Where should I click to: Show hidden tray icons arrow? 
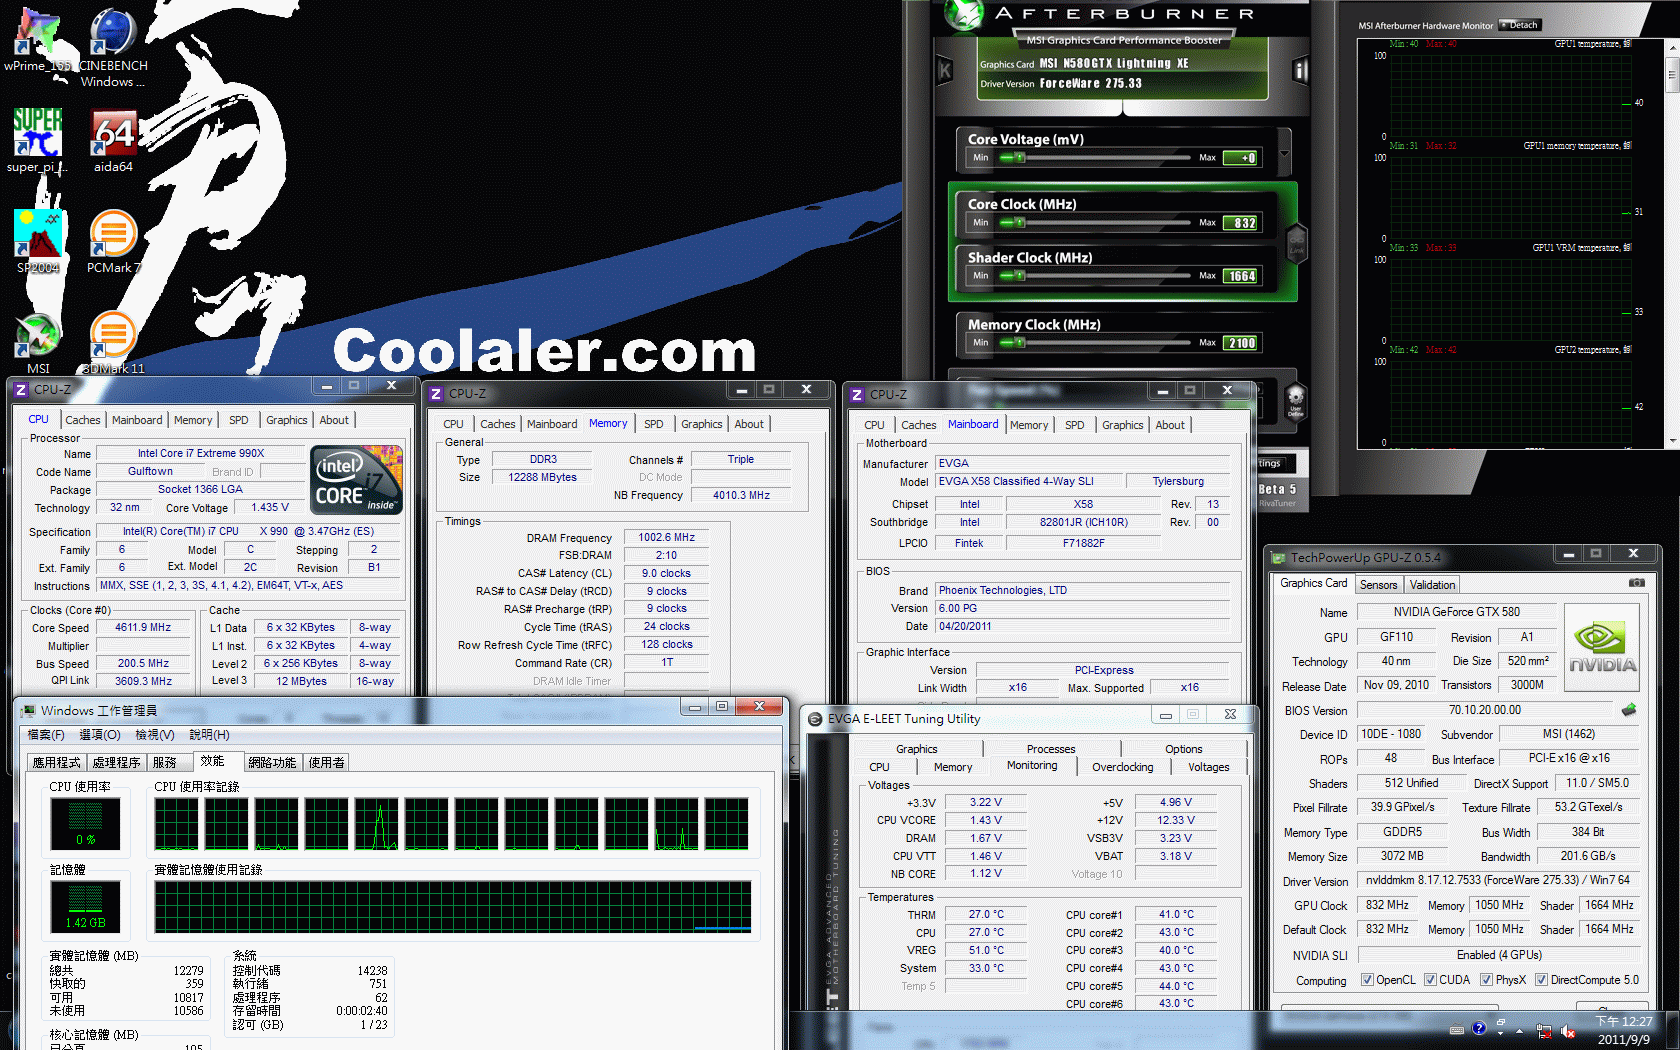click(1519, 1030)
